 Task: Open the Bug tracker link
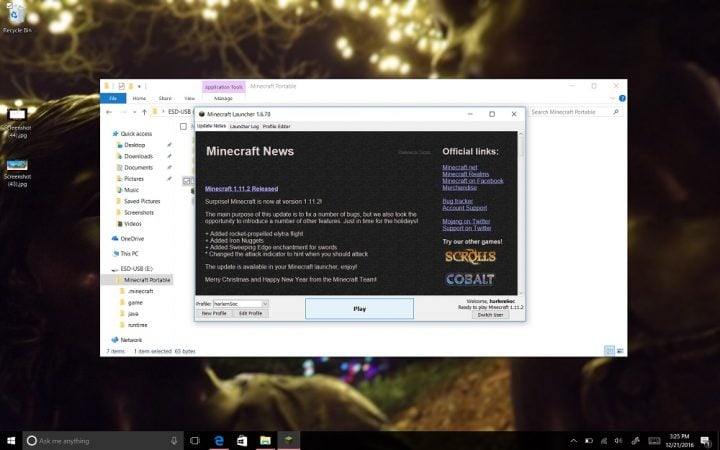point(457,201)
